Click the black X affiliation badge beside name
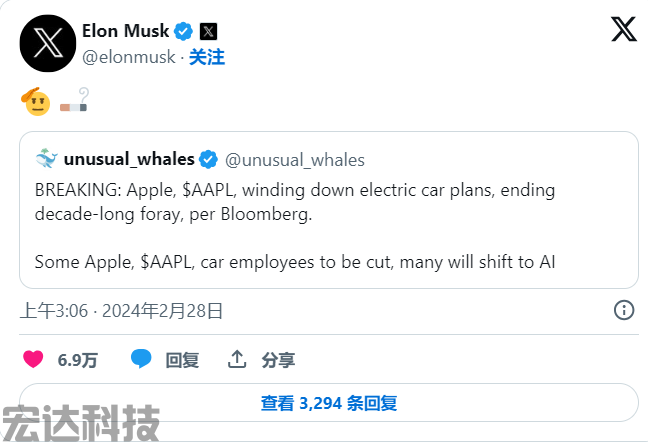The width and height of the screenshot is (648, 442). pos(208,31)
